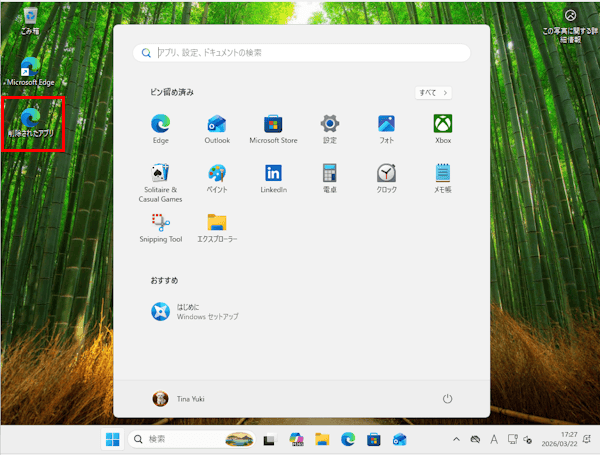This screenshot has width=600, height=455.
Task: Open the volume tray icon
Action: pyautogui.click(x=528, y=440)
